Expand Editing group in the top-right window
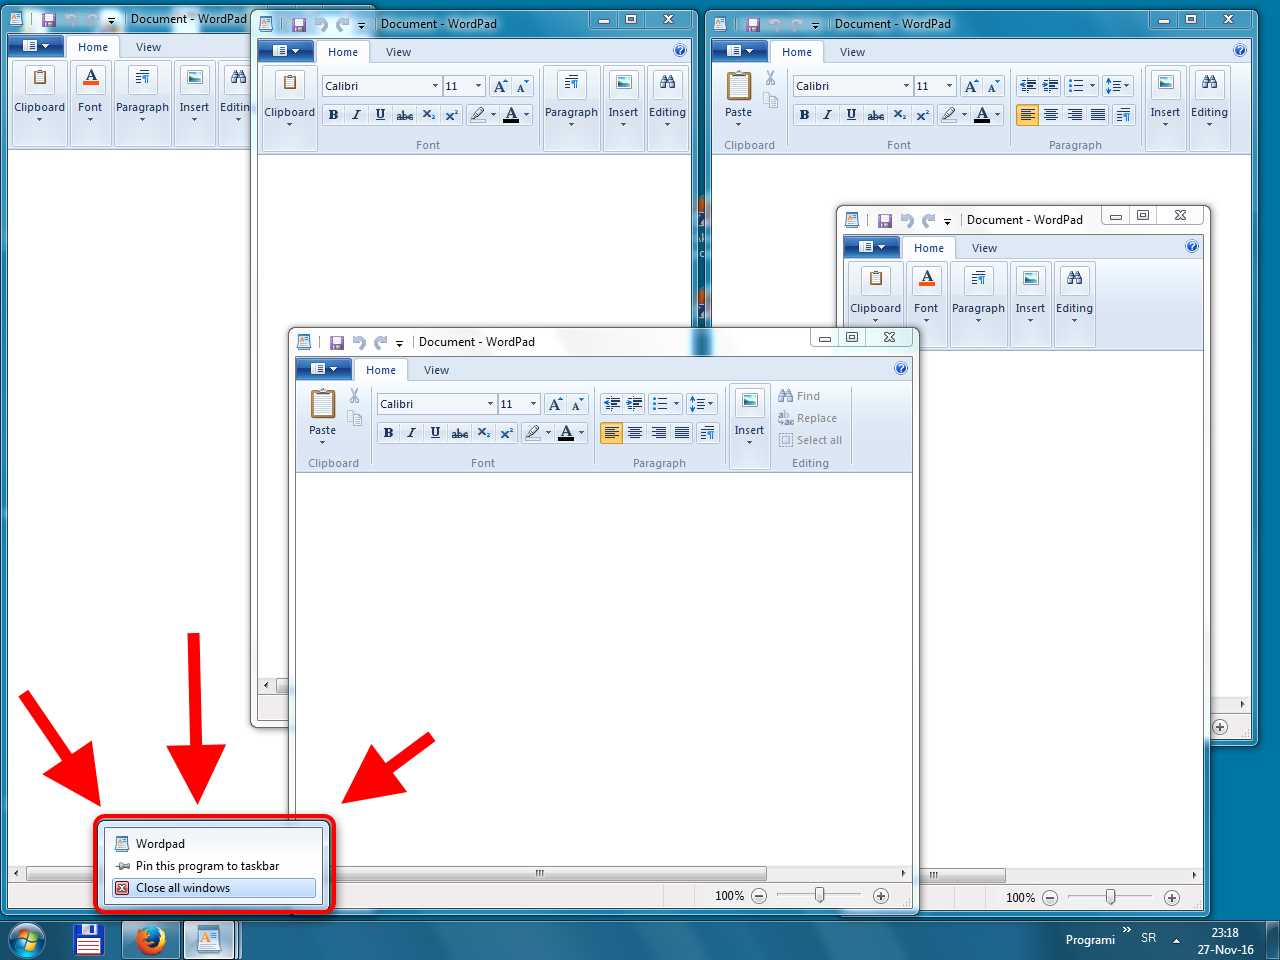This screenshot has height=960, width=1280. 1209,109
